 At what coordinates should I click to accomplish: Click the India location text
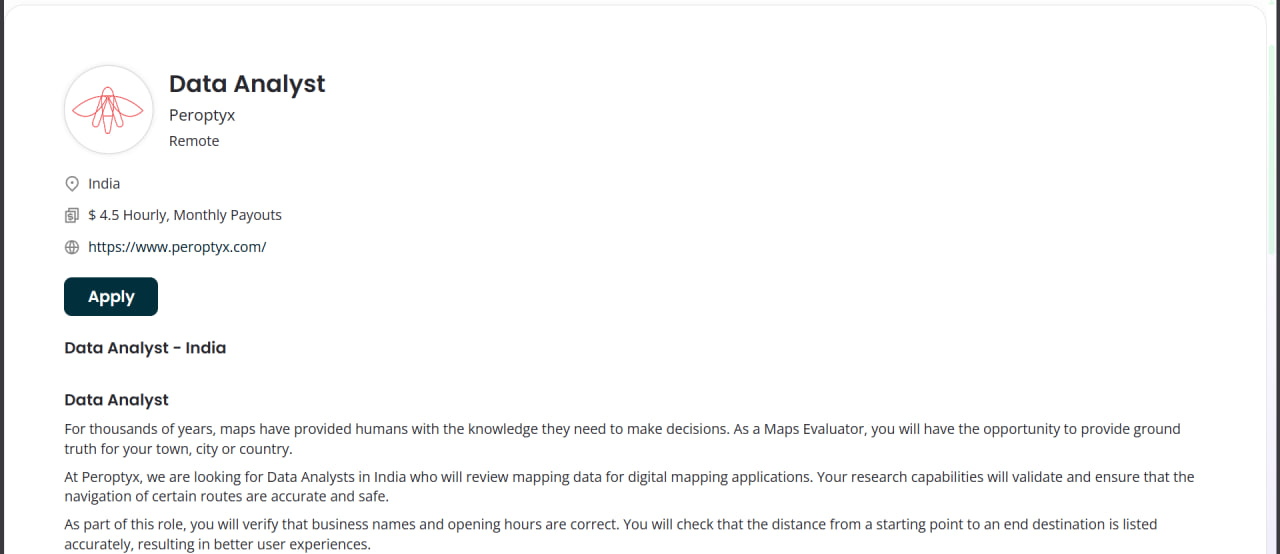pyautogui.click(x=104, y=184)
